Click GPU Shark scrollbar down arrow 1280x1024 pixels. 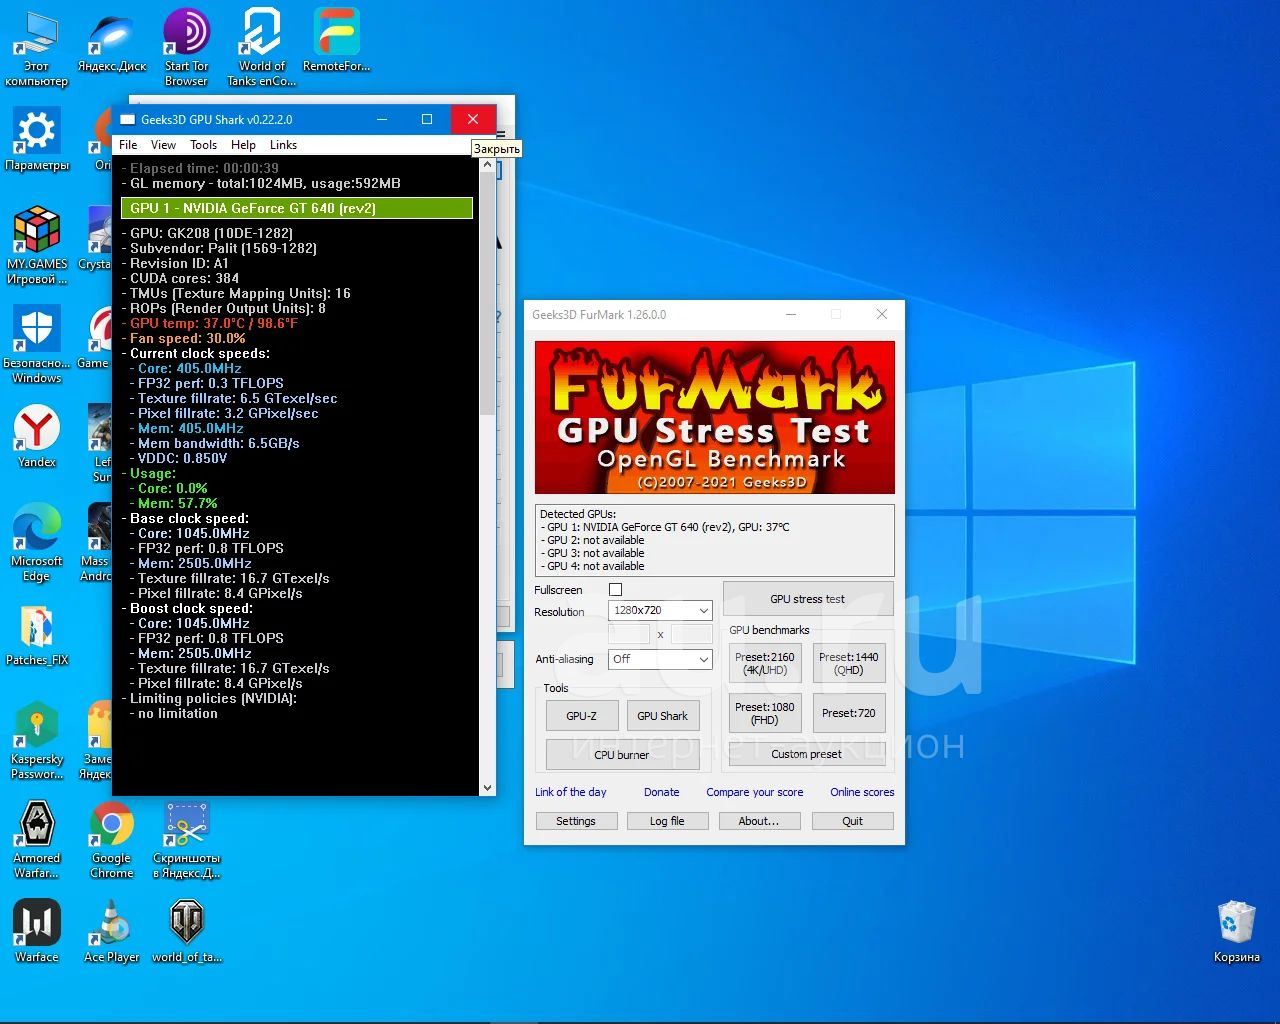coord(488,788)
